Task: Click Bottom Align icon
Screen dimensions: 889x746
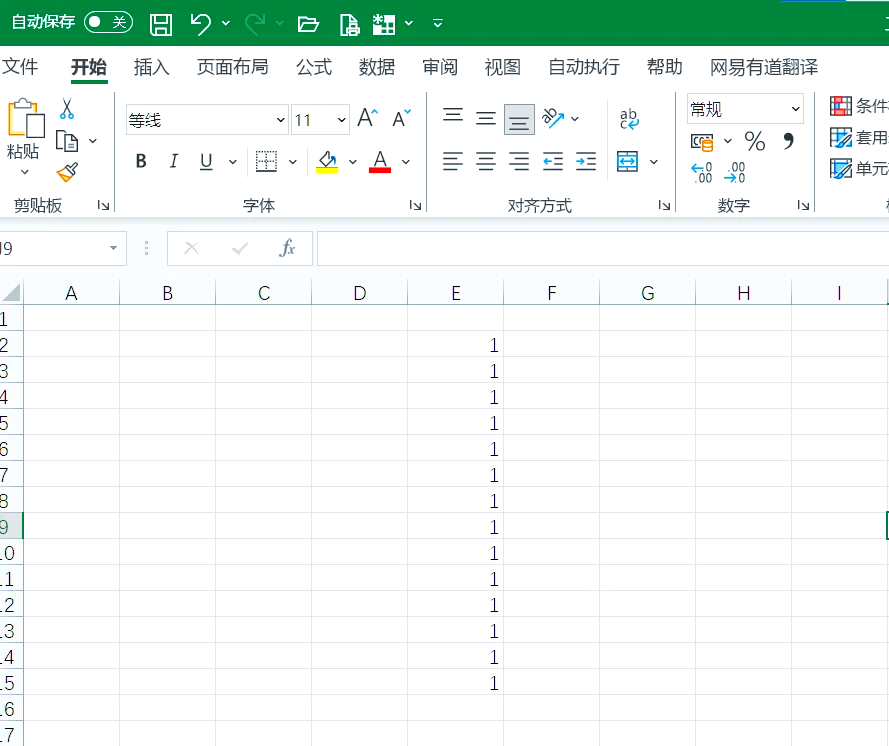Action: (519, 120)
